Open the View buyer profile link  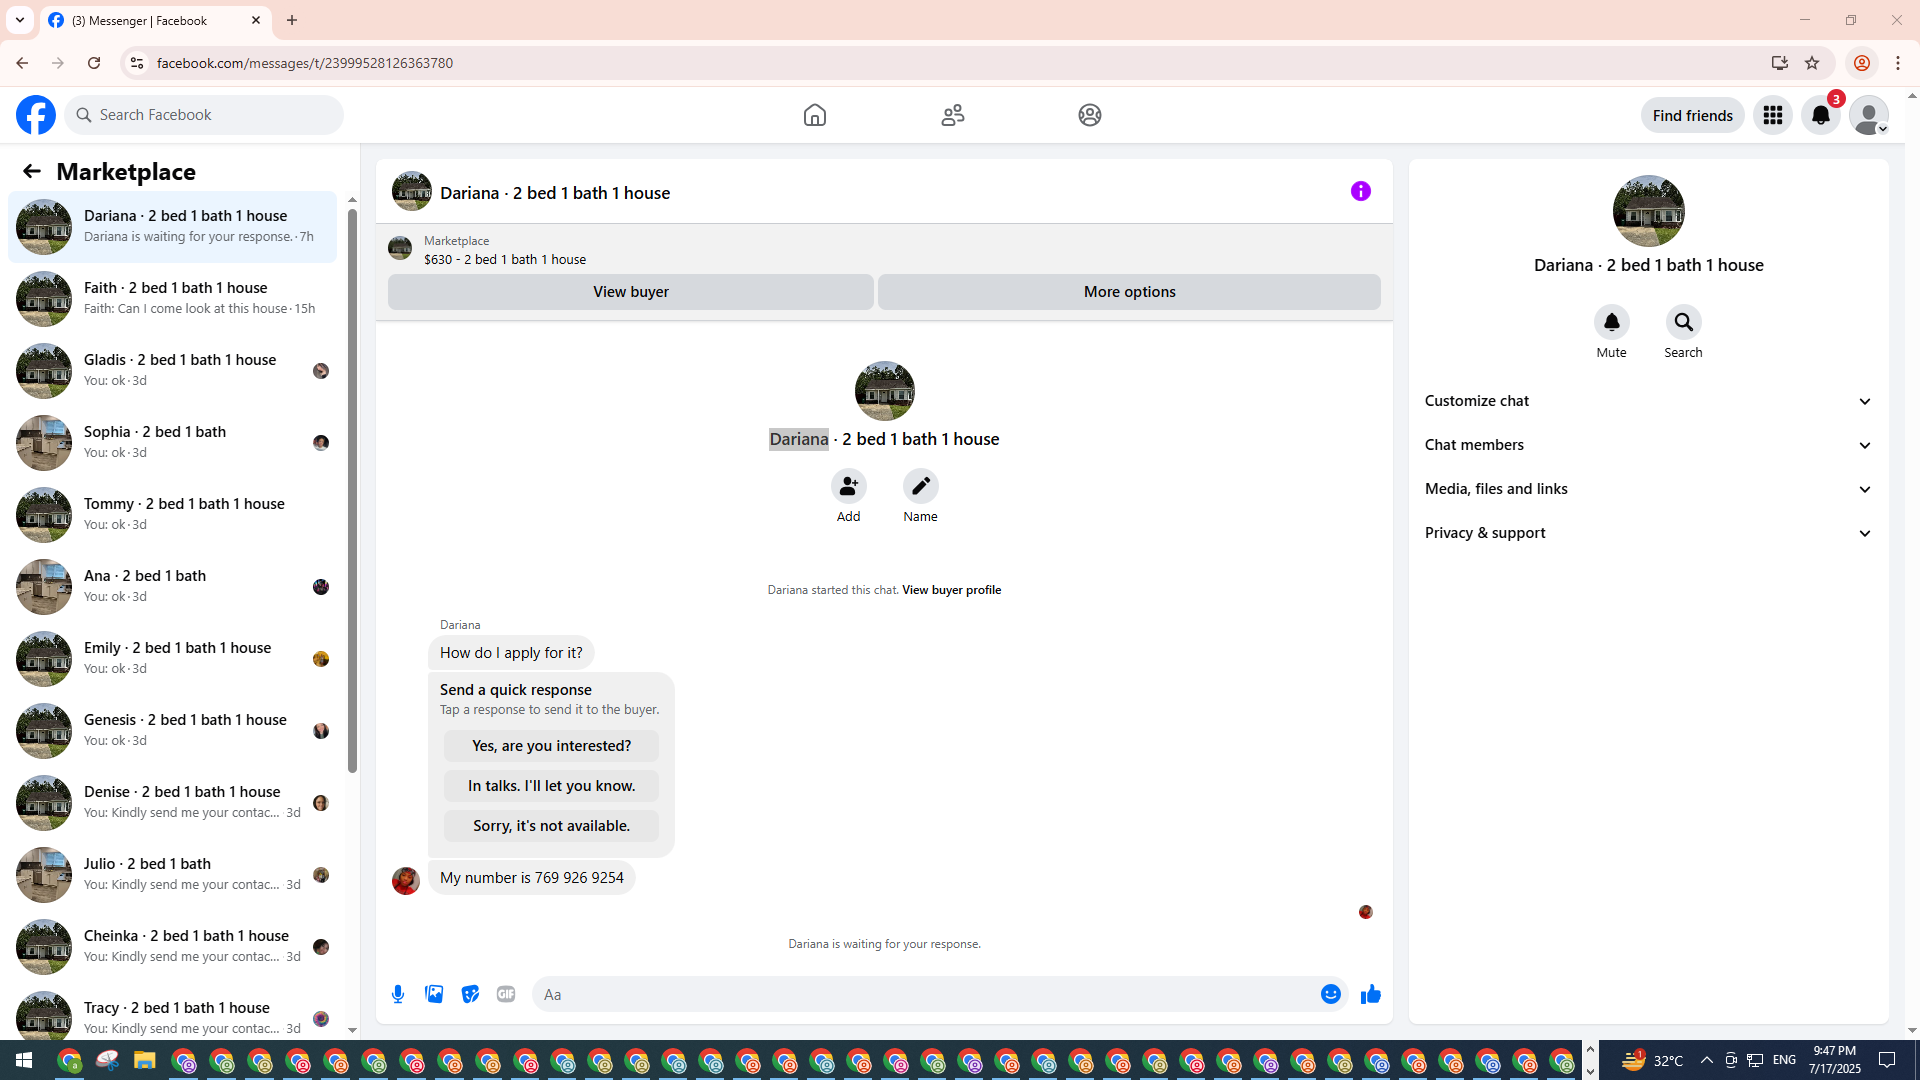pyautogui.click(x=952, y=590)
